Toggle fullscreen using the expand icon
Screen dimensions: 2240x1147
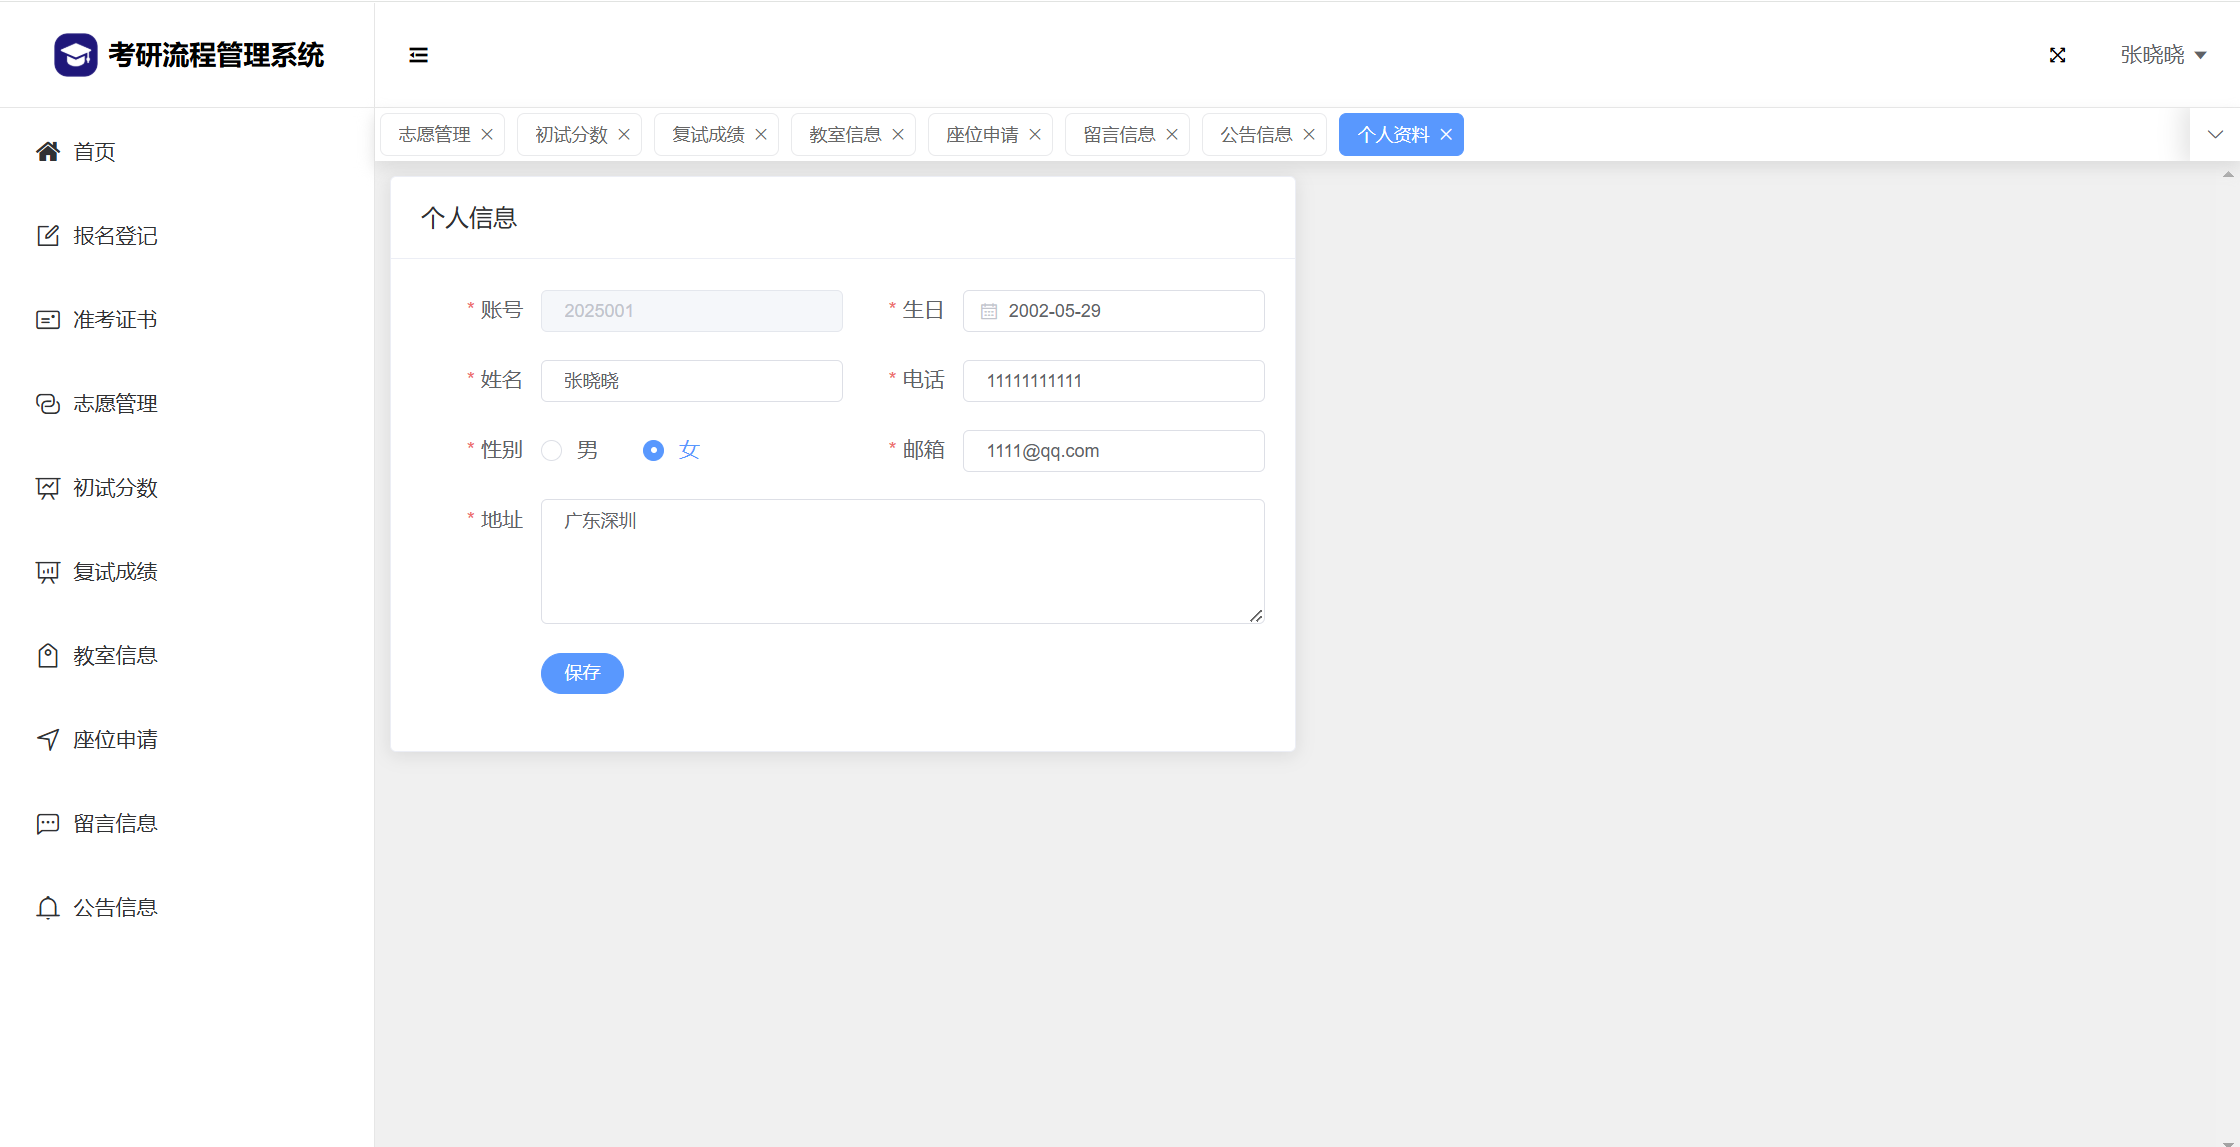pos(2057,55)
